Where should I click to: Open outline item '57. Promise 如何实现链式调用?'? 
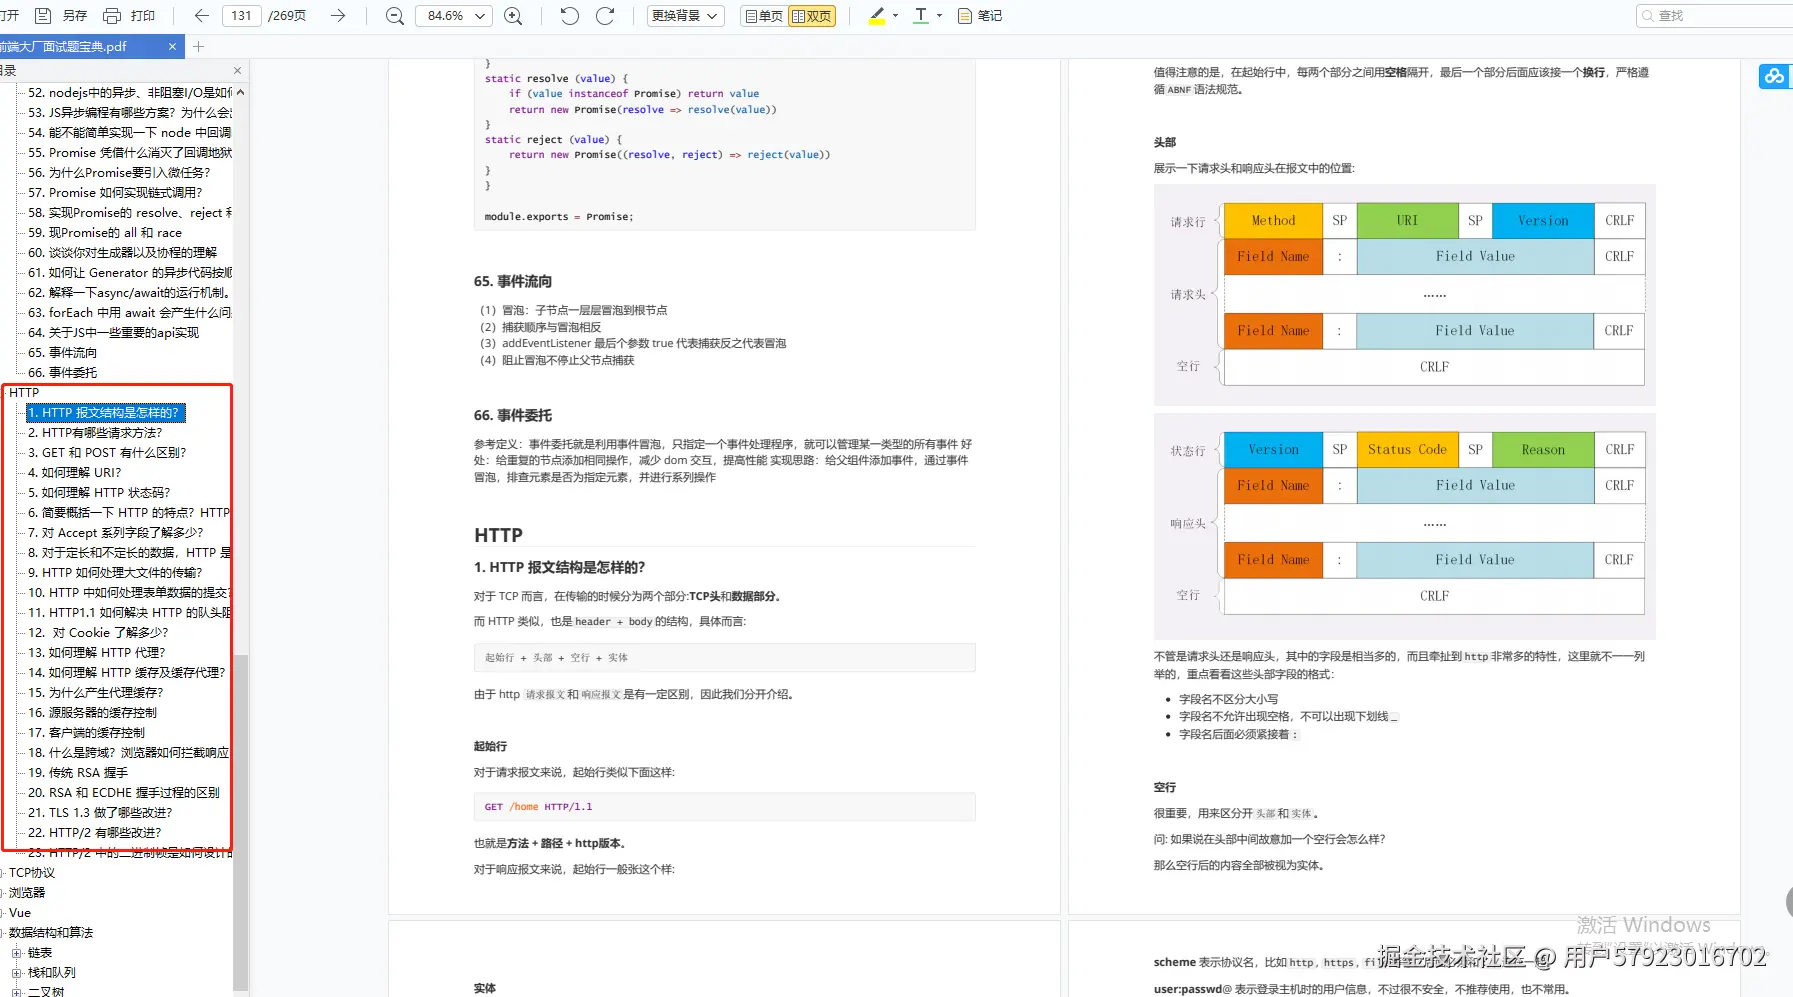tap(115, 193)
